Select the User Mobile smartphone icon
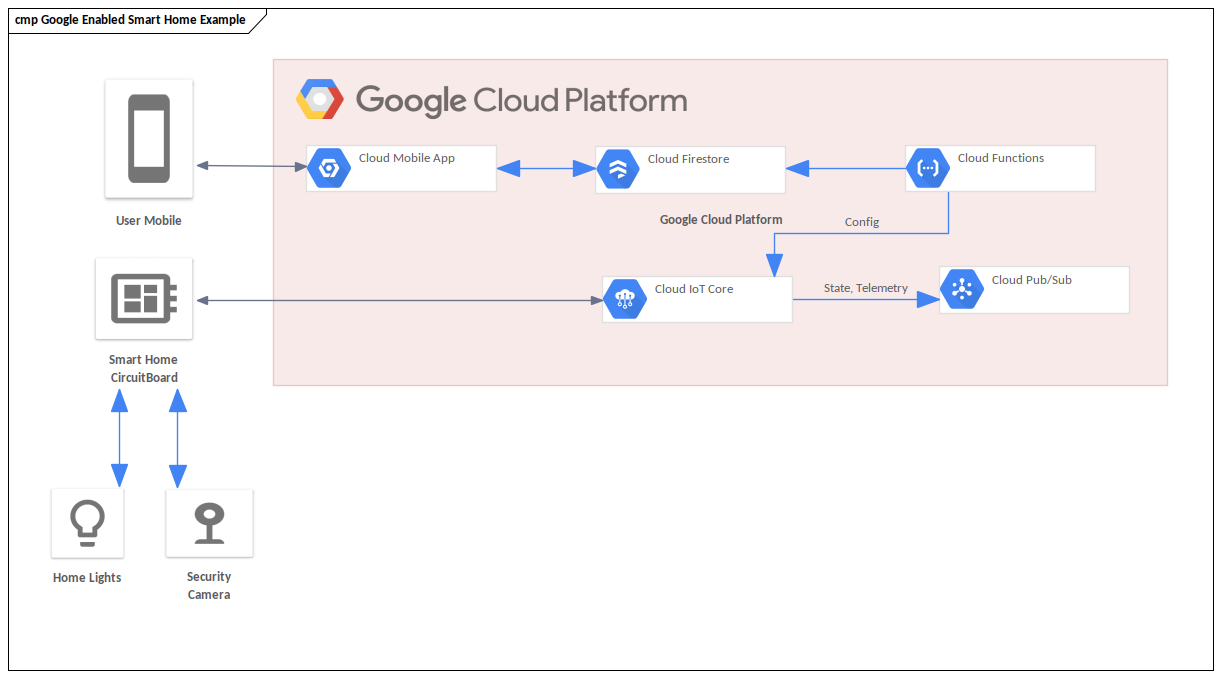Viewport: 1221px width, 678px height. [x=148, y=139]
